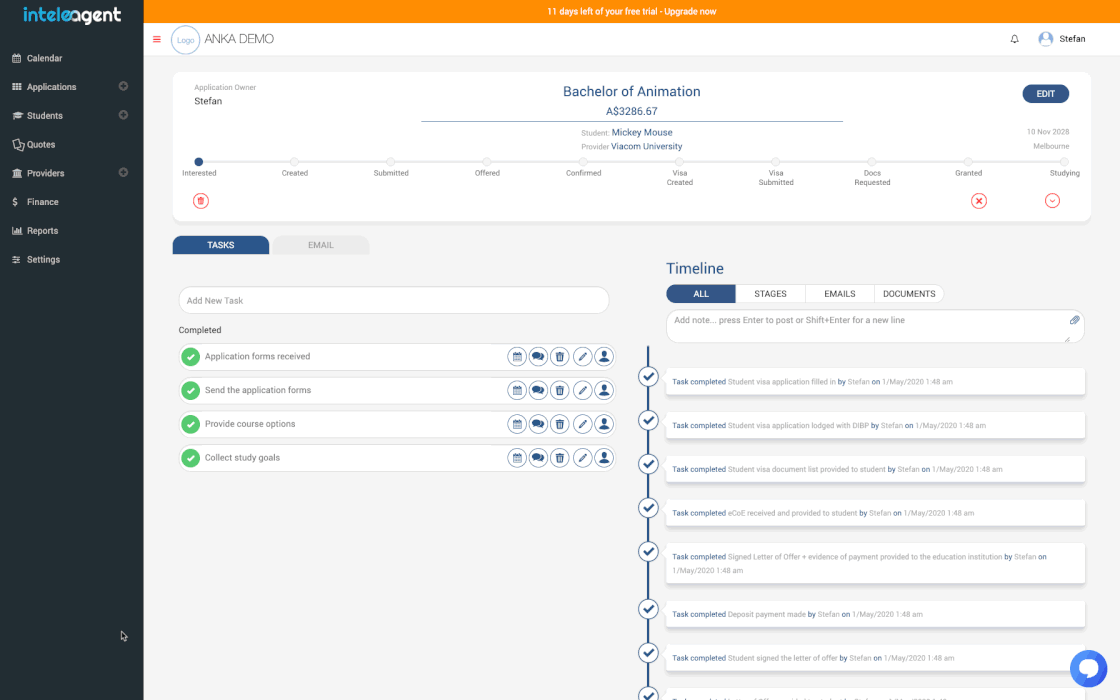This screenshot has width=1120, height=700.
Task: Switch to the EMAIL tab
Action: coord(320,245)
